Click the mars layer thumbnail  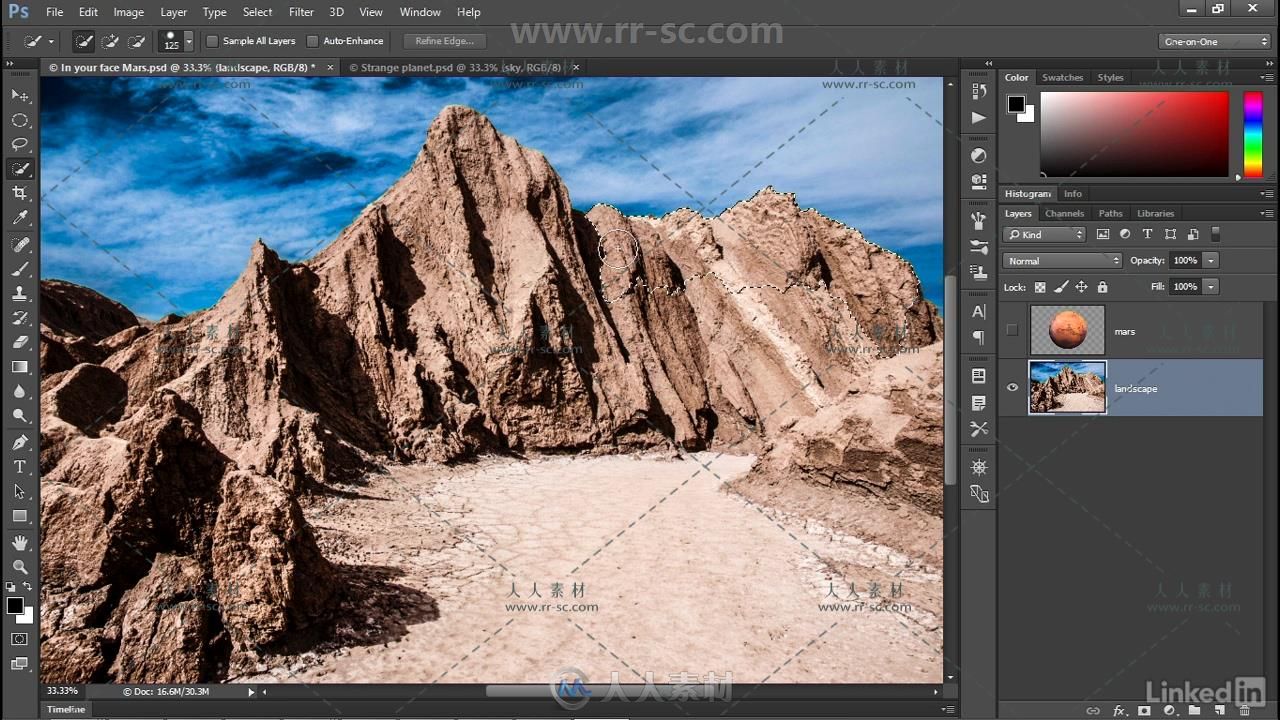(x=1067, y=330)
